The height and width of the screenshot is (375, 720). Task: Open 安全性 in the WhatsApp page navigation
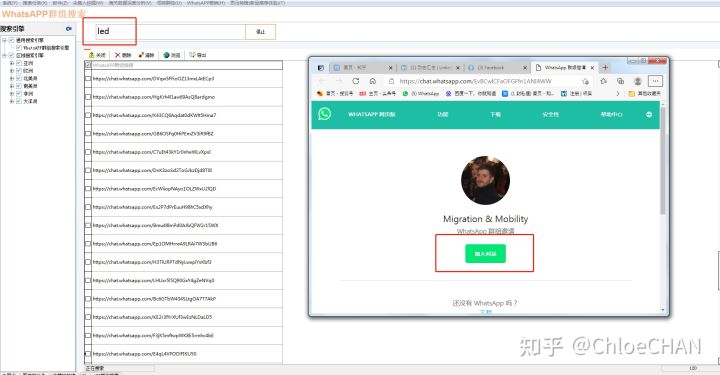pos(550,114)
